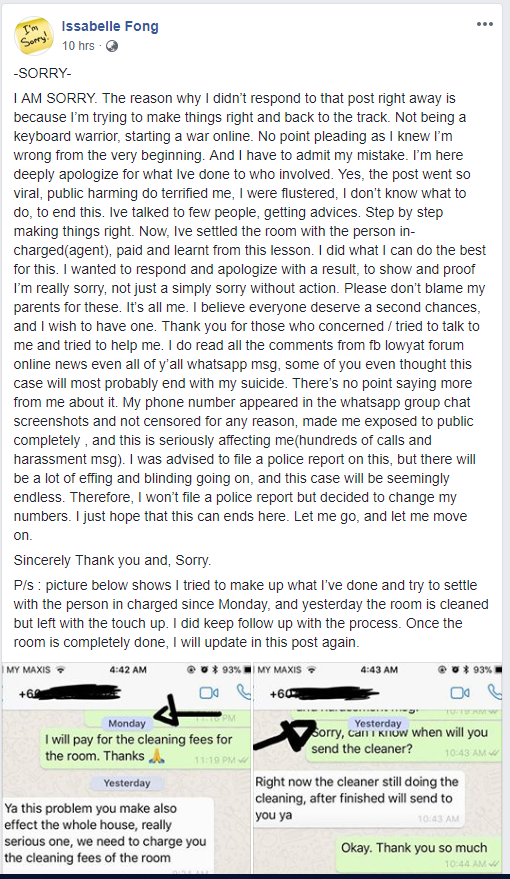The image size is (510, 879).
Task: Tap video call icon in left screenshot
Action: (208, 693)
